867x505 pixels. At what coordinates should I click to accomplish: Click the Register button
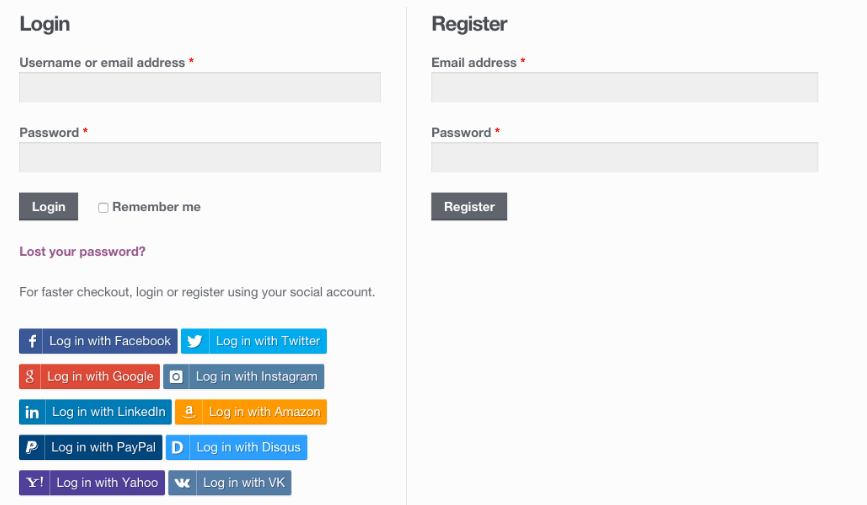pyautogui.click(x=469, y=206)
